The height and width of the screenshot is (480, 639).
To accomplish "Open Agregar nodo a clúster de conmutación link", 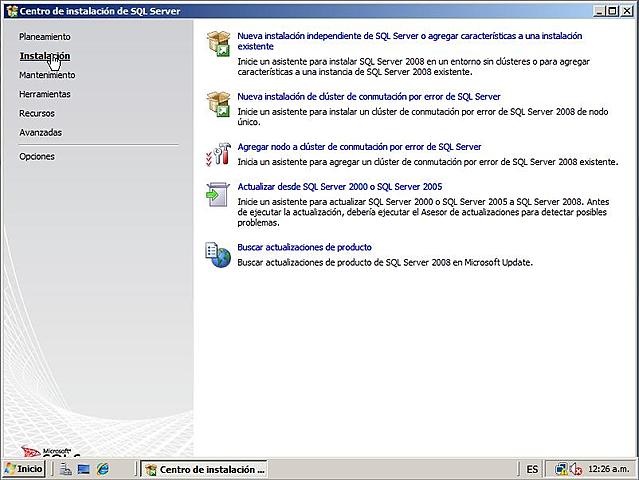I will pyautogui.click(x=359, y=147).
